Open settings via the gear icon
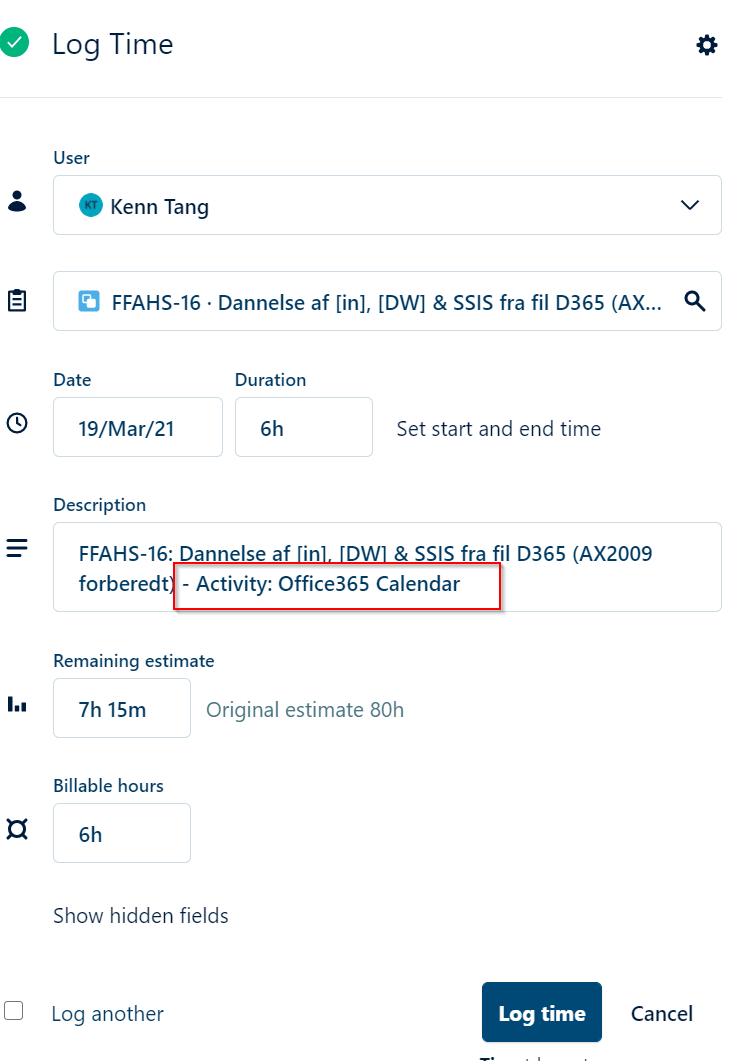The height and width of the screenshot is (1061, 738). (707, 45)
